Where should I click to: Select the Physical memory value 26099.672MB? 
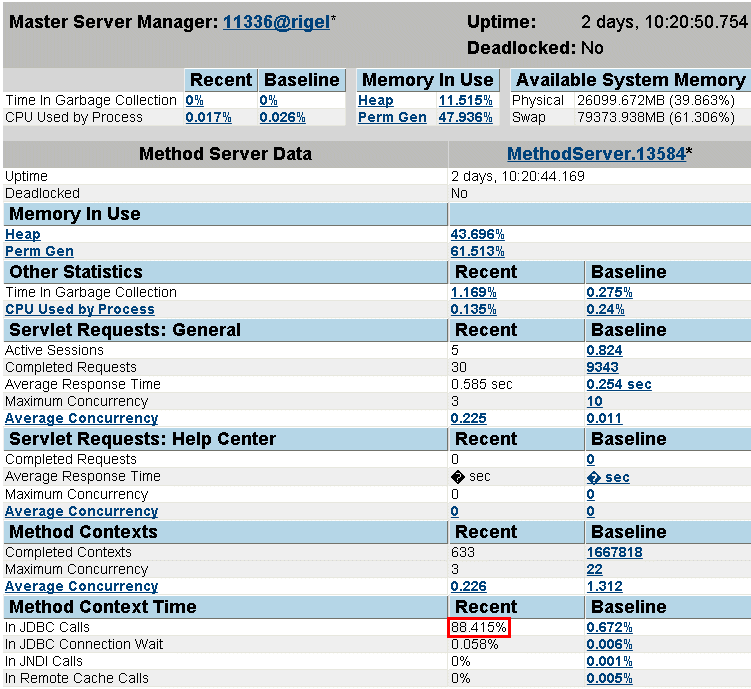tap(656, 101)
